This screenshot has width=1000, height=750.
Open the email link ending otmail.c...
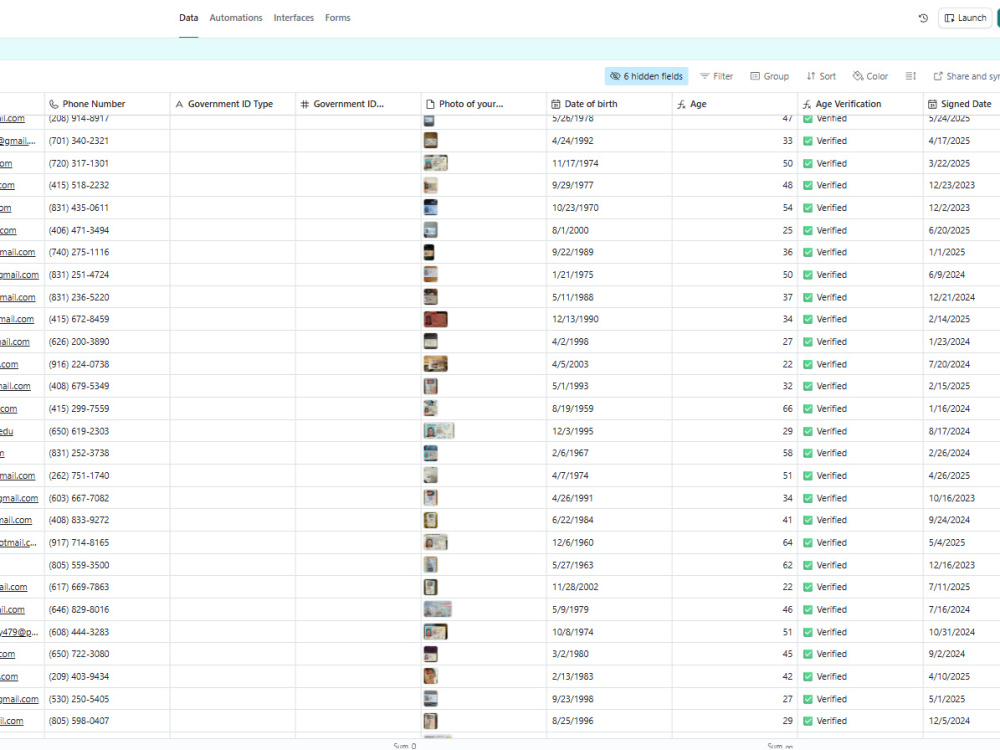tap(18, 543)
